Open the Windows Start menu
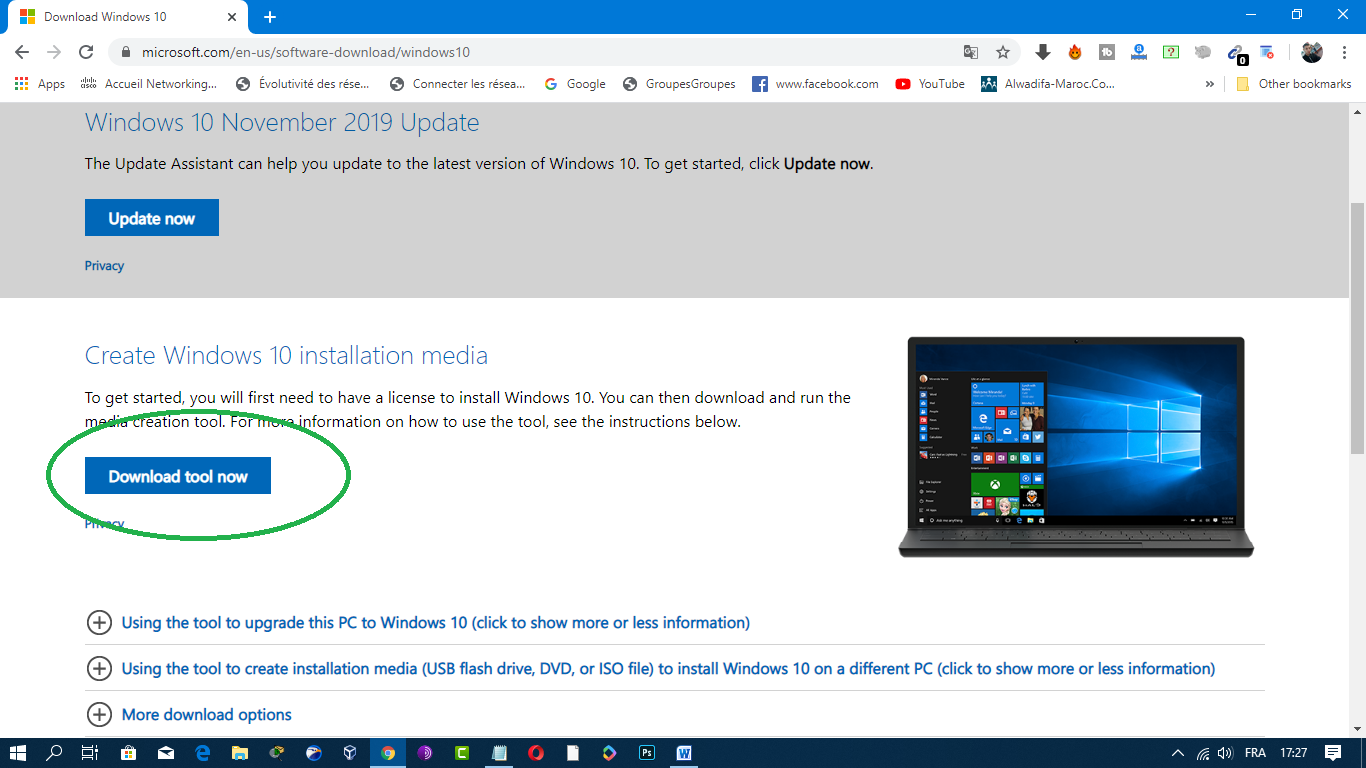The image size is (1366, 768). pyautogui.click(x=18, y=753)
